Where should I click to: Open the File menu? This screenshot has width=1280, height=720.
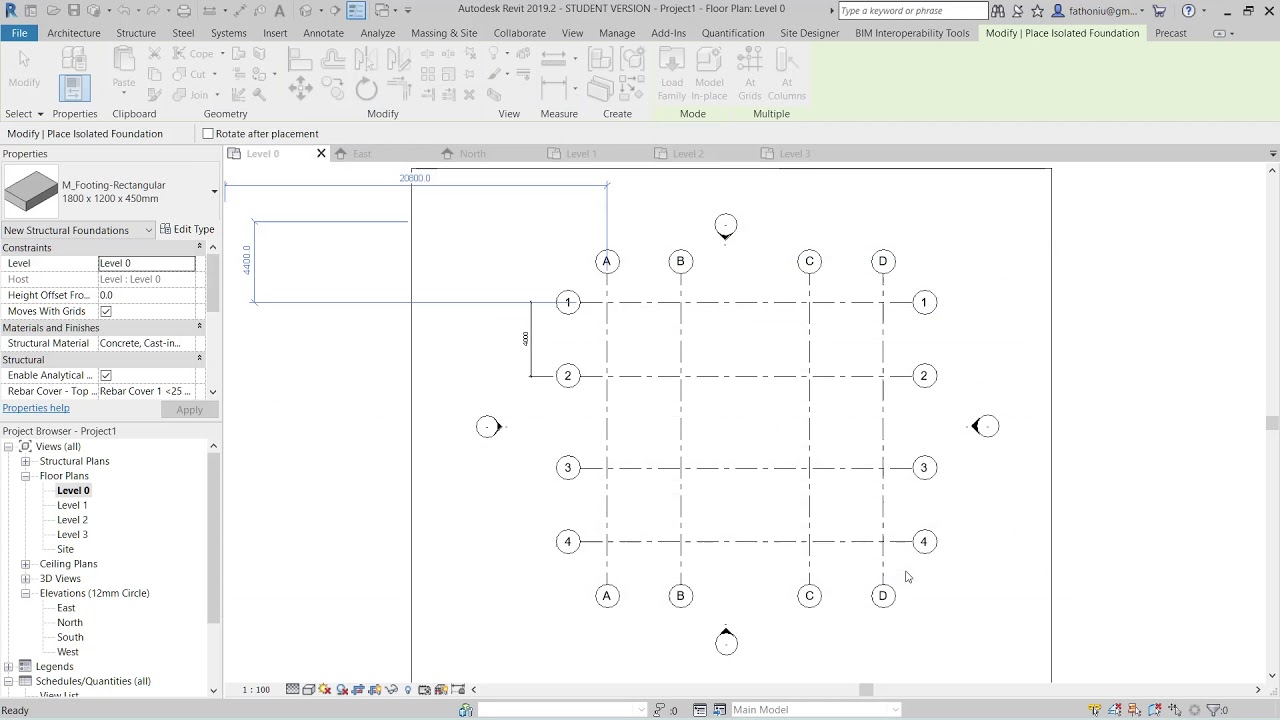point(19,33)
